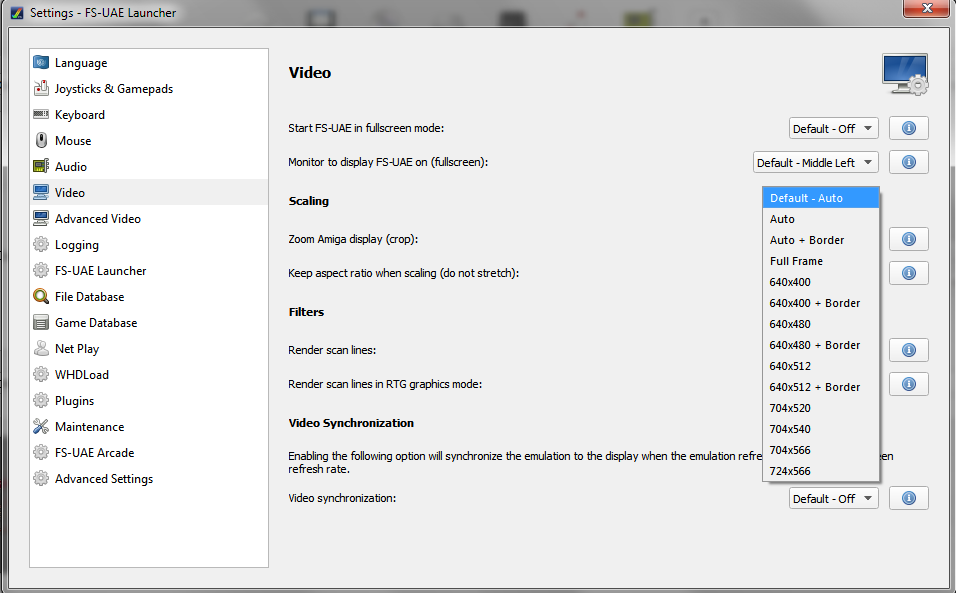The image size is (956, 593).
Task: Click info button for video synchronization
Action: coord(908,498)
